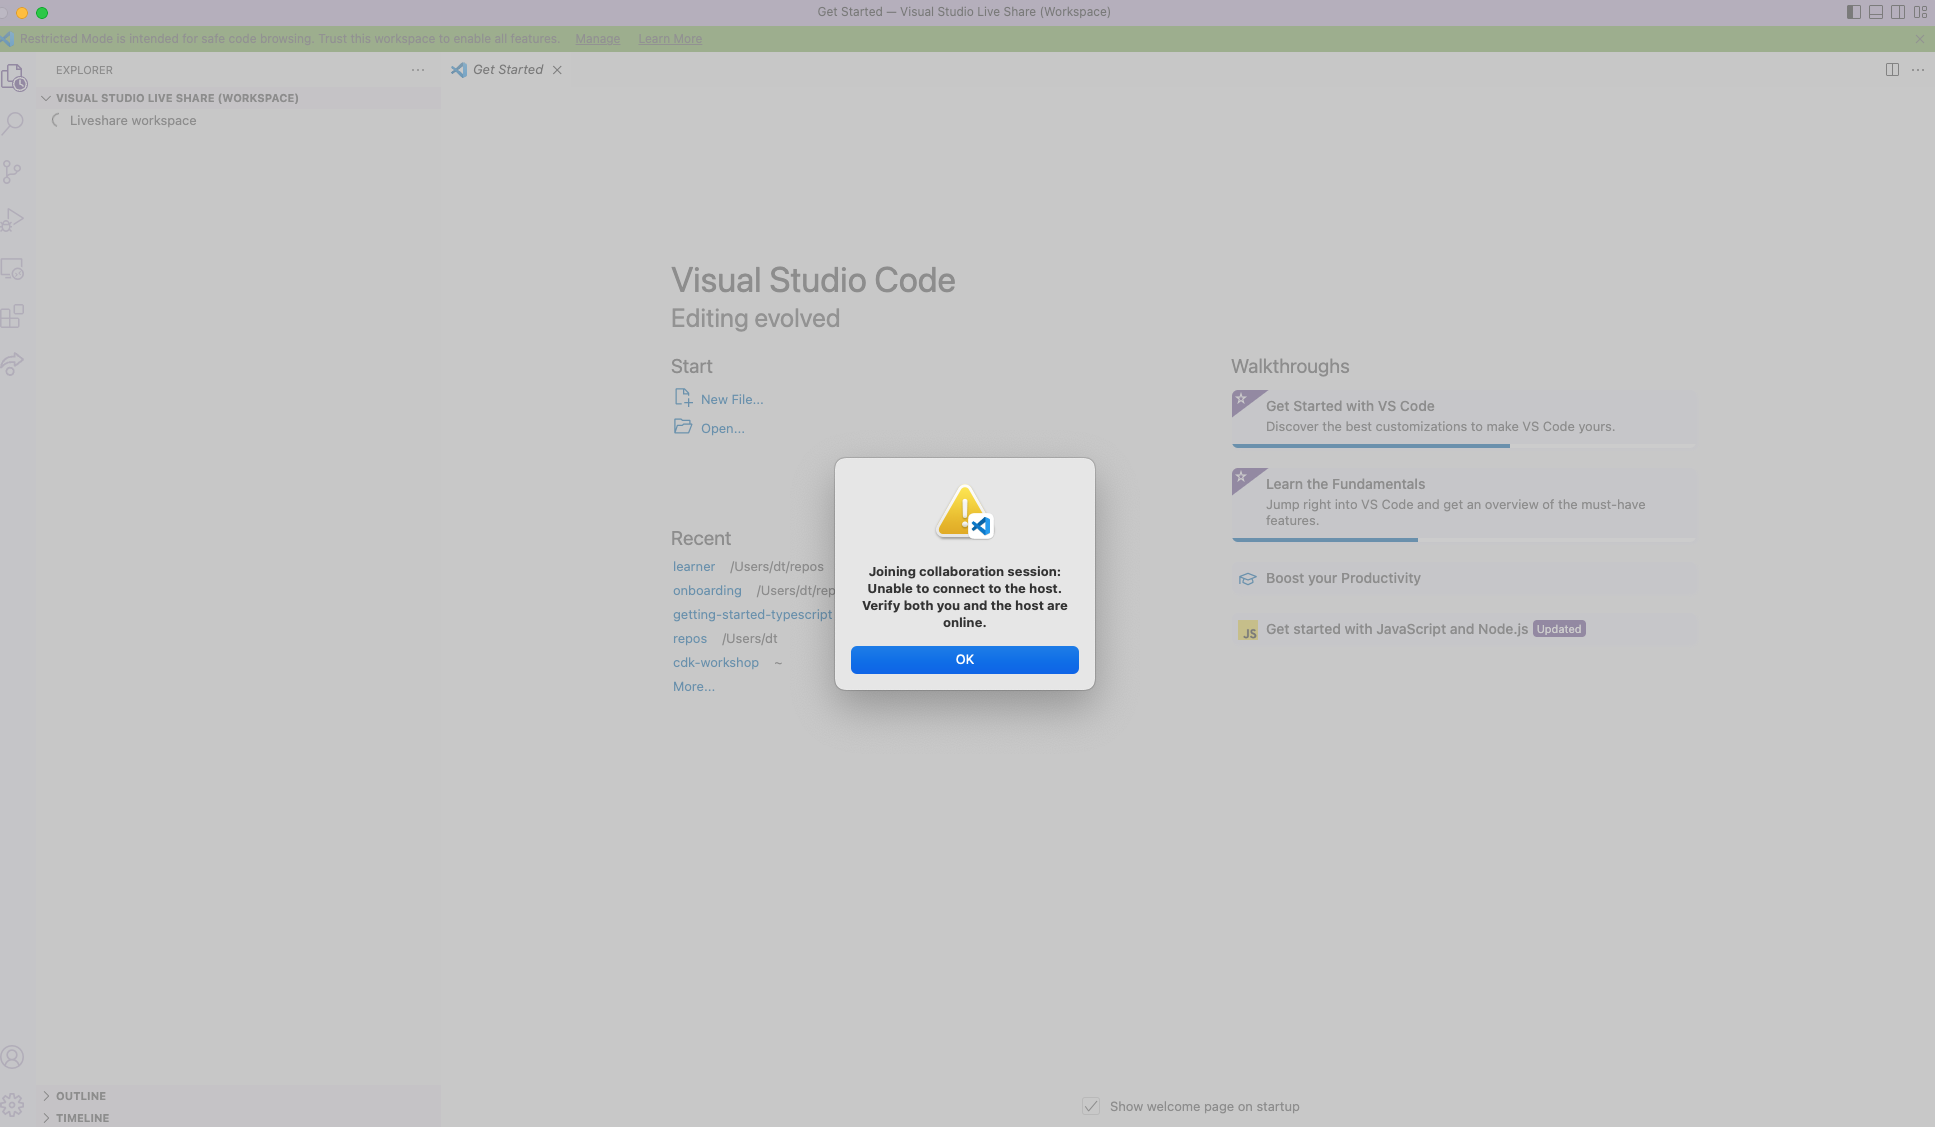The width and height of the screenshot is (1935, 1127).
Task: Split the editor to the right
Action: (1892, 70)
